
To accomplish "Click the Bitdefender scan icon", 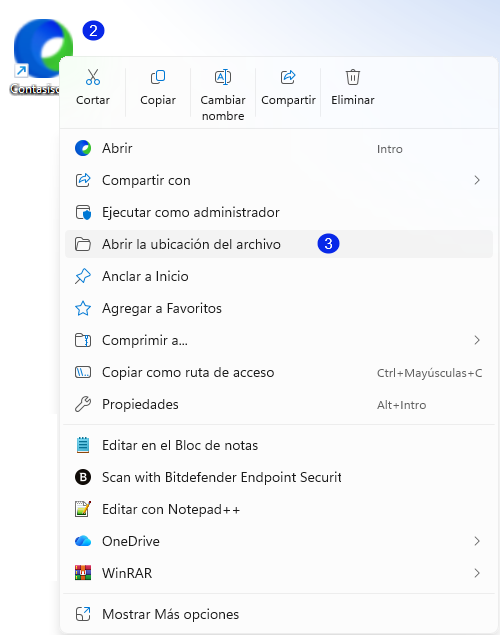I will point(83,477).
